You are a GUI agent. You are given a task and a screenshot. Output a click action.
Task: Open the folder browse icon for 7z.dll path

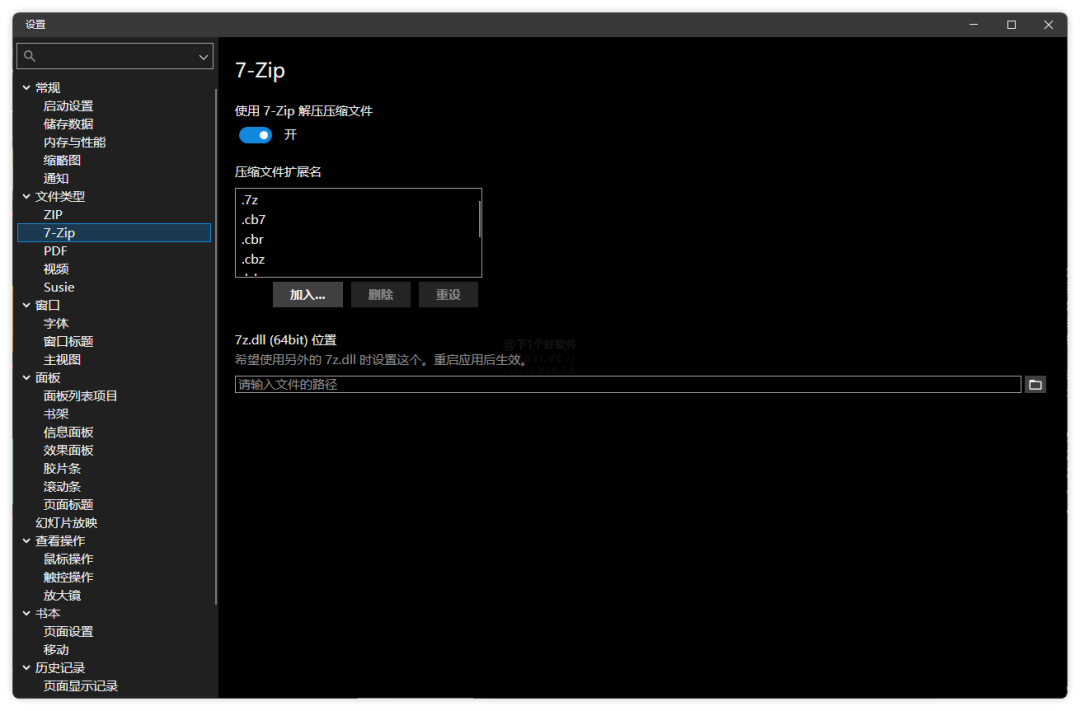(x=1035, y=384)
